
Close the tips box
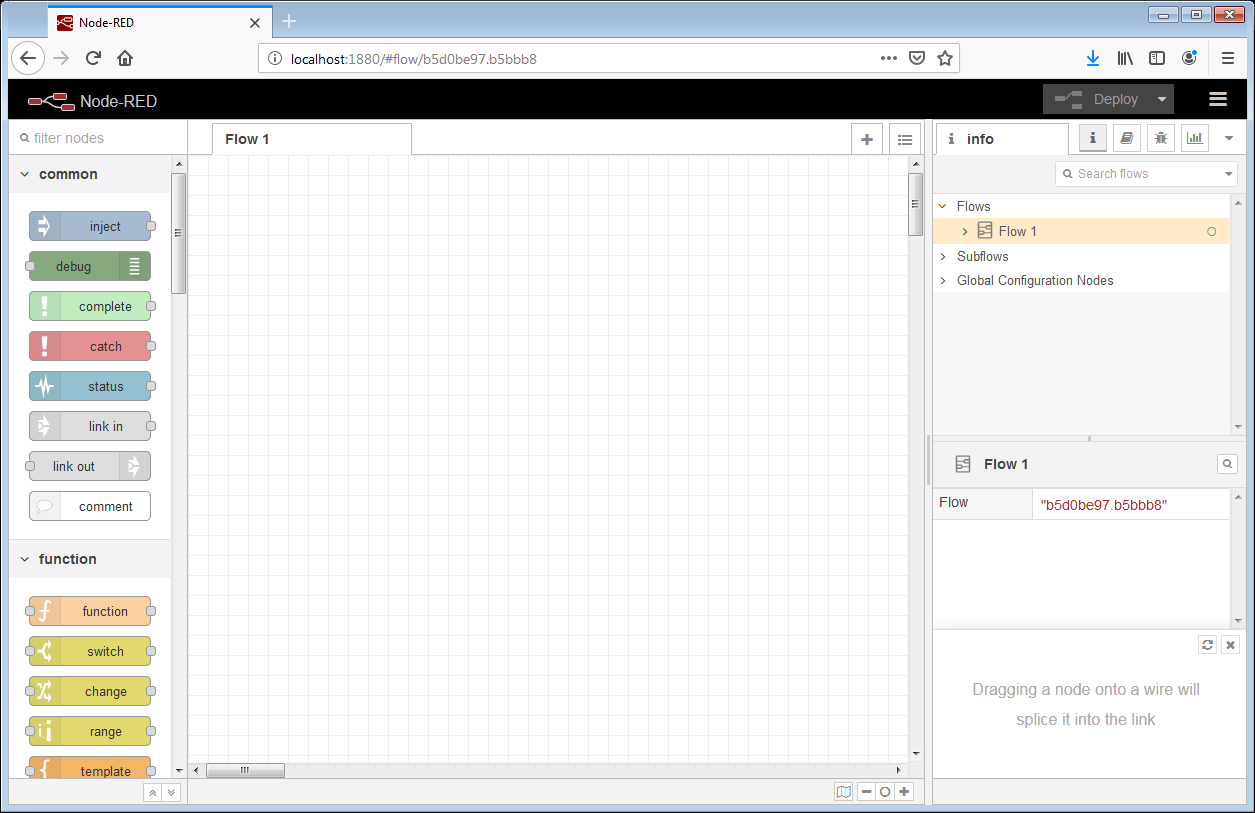point(1231,645)
